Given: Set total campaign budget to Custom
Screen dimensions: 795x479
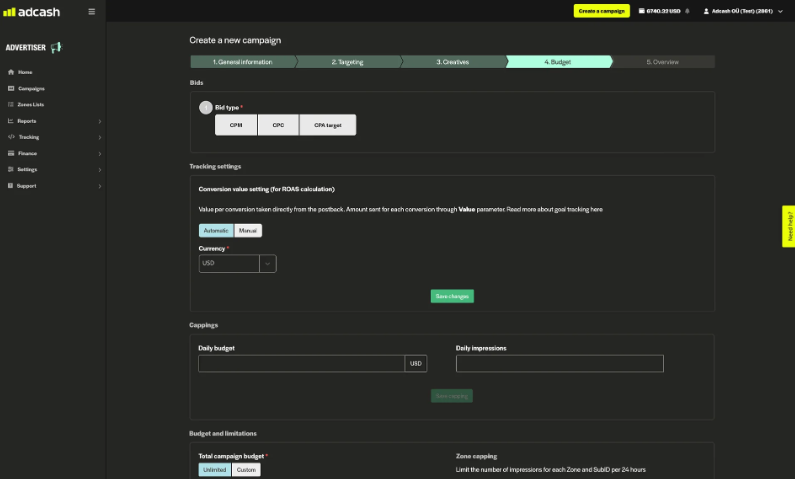Looking at the screenshot, I should coord(246,470).
